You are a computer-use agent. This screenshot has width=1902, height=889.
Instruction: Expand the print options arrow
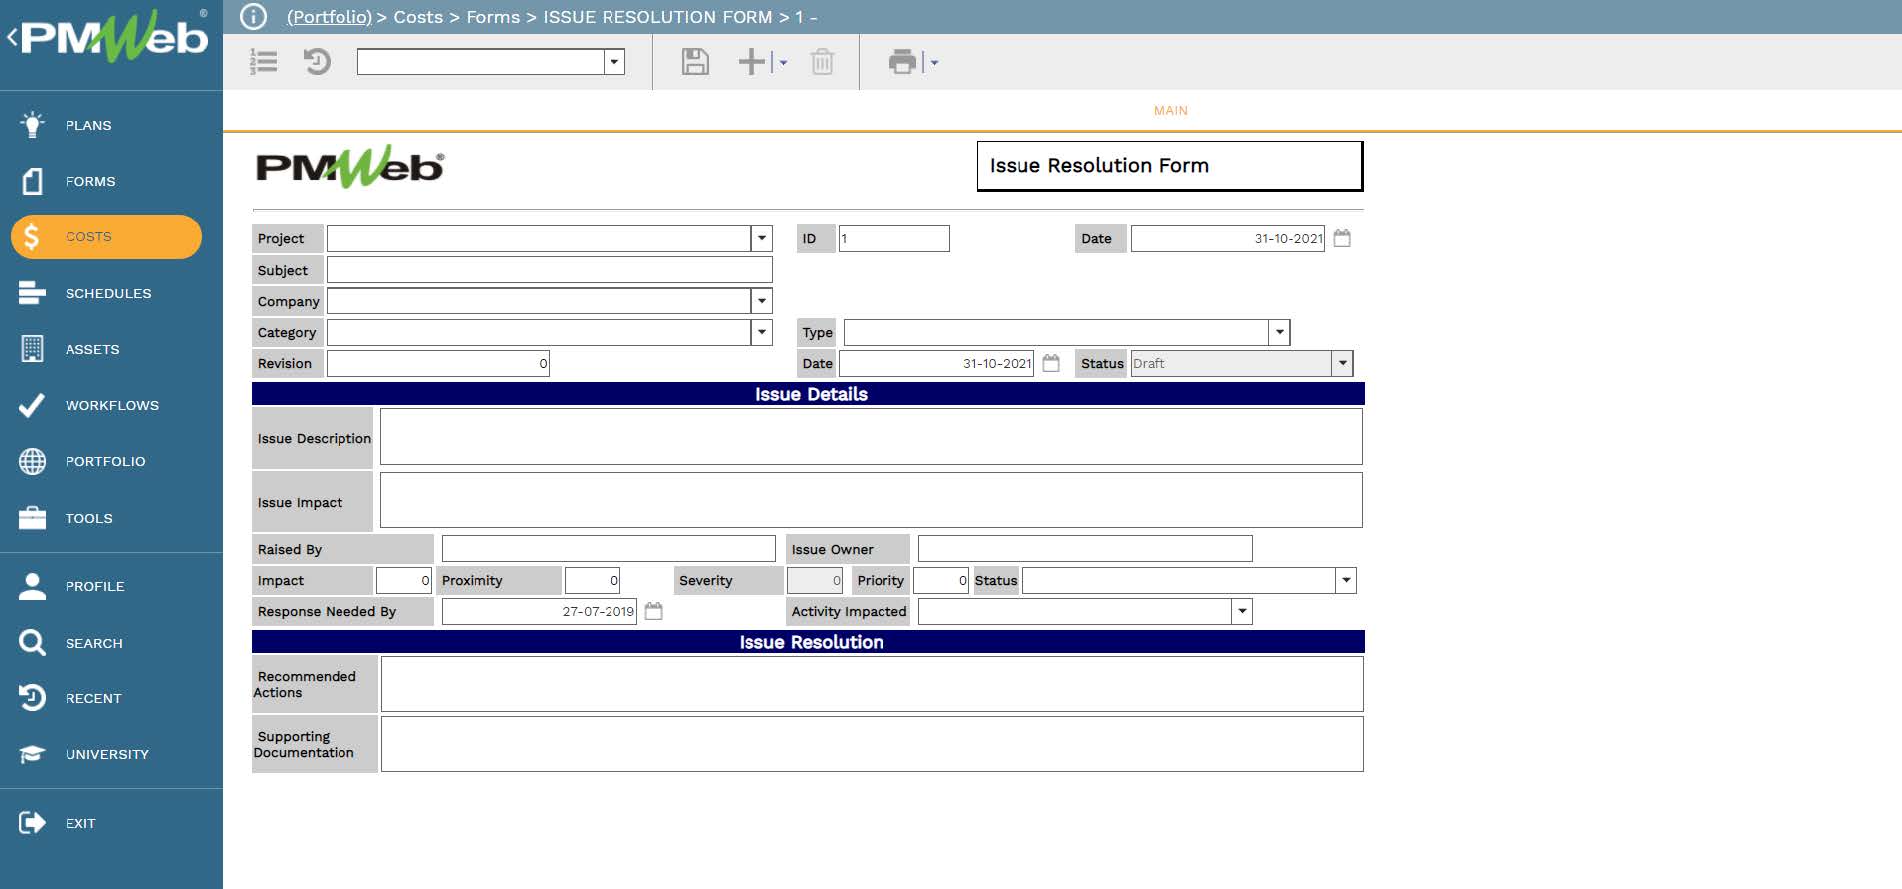tap(934, 63)
